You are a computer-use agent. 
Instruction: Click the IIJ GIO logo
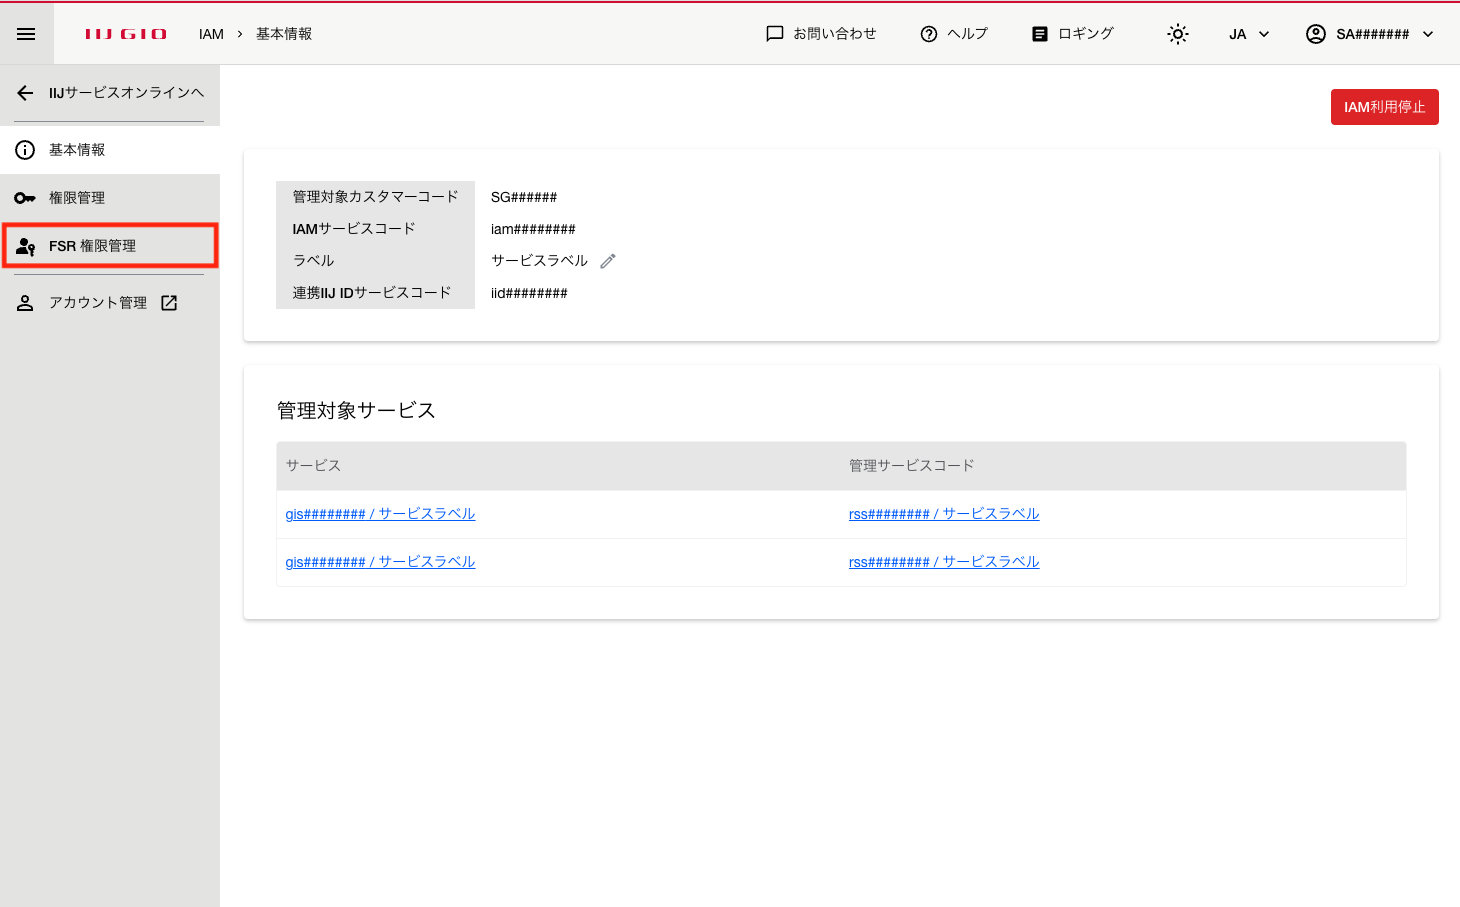(x=126, y=34)
